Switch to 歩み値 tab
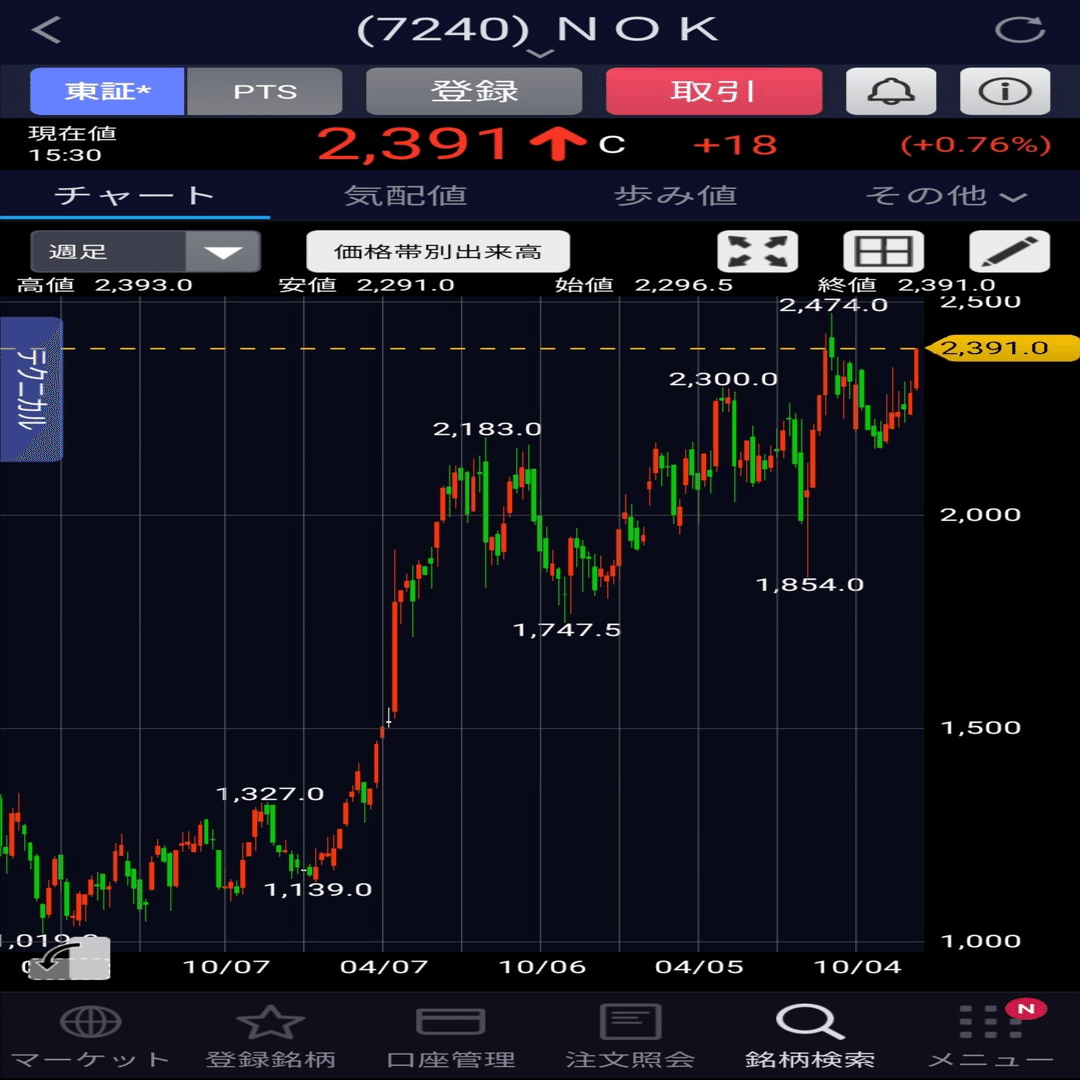Image resolution: width=1080 pixels, height=1080 pixels. coord(676,196)
